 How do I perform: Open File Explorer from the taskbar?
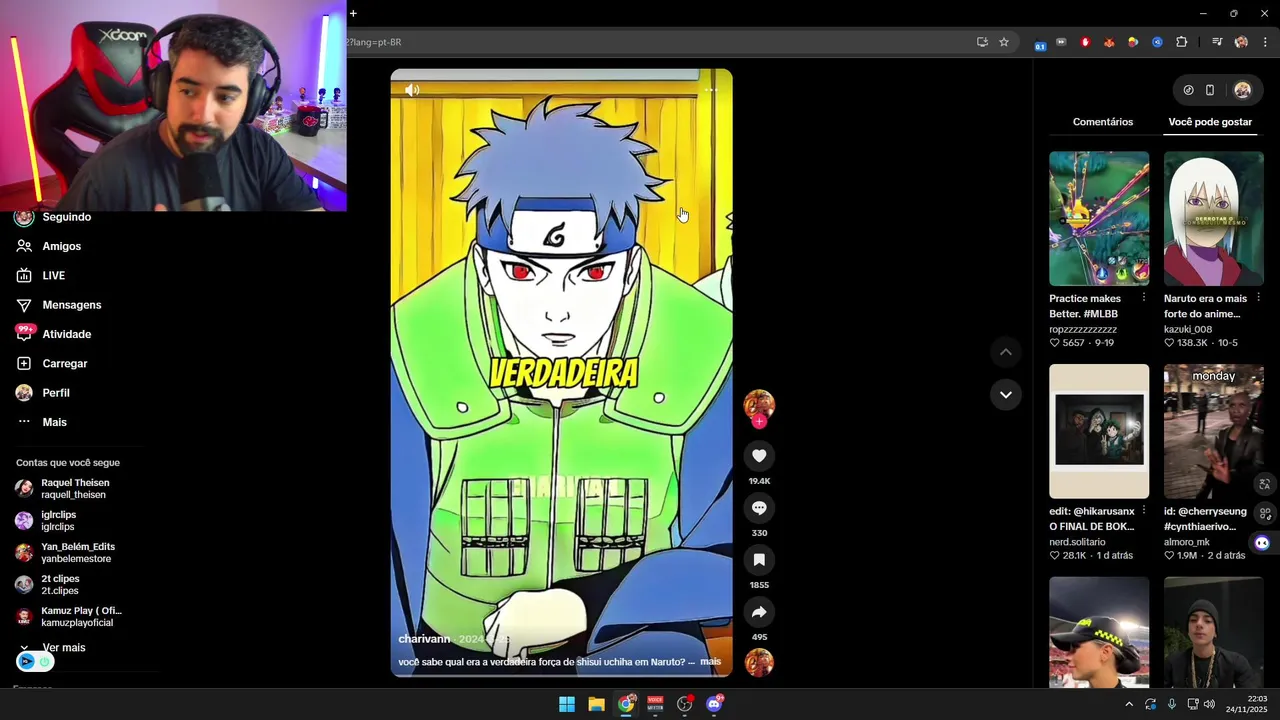coord(596,704)
